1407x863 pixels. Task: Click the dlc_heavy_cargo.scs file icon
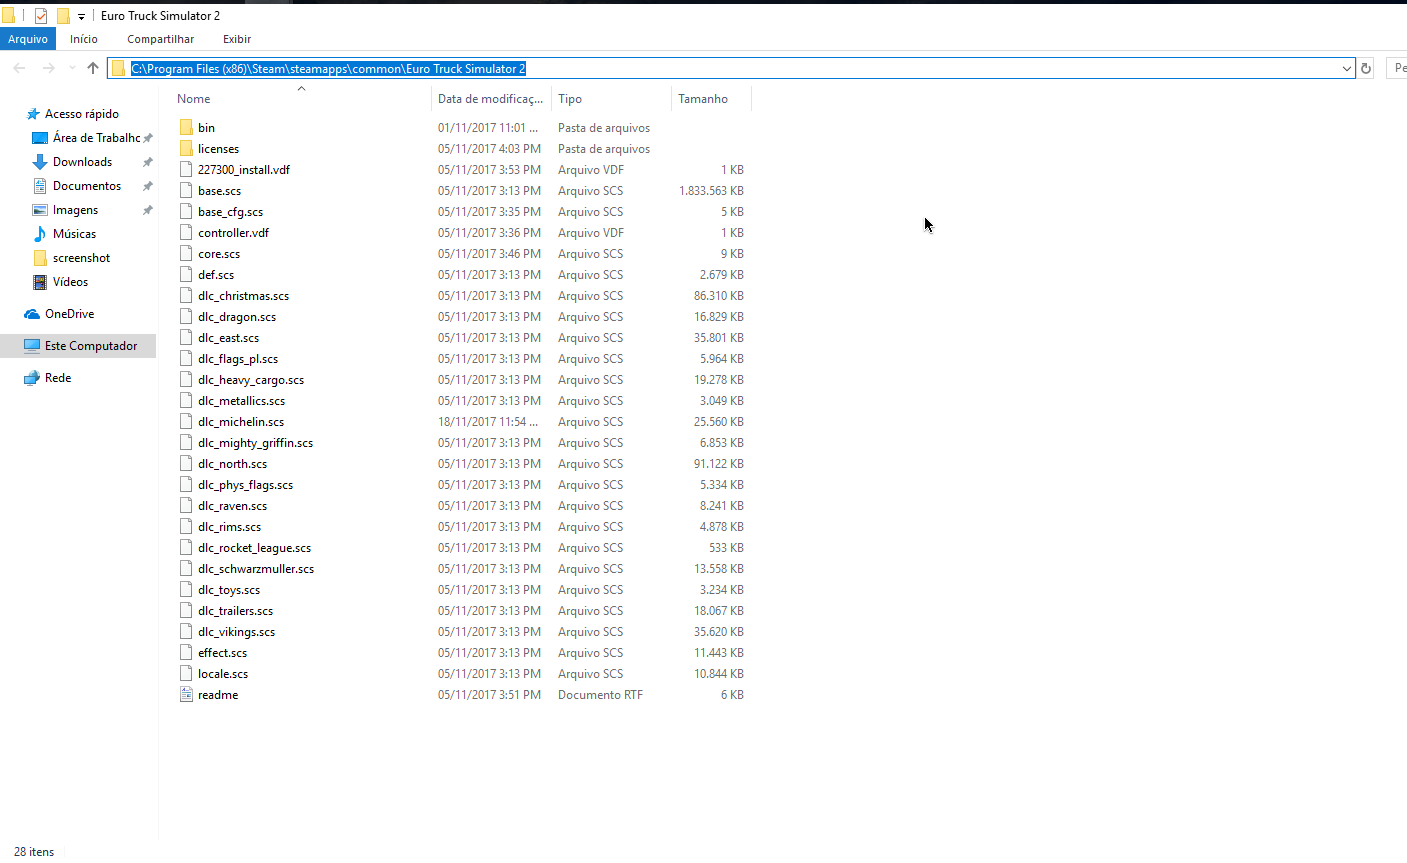point(186,379)
